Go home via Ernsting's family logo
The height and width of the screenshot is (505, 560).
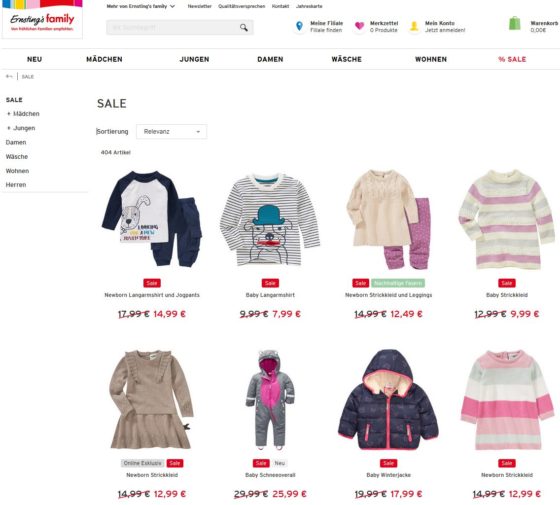pyautogui.click(x=42, y=19)
